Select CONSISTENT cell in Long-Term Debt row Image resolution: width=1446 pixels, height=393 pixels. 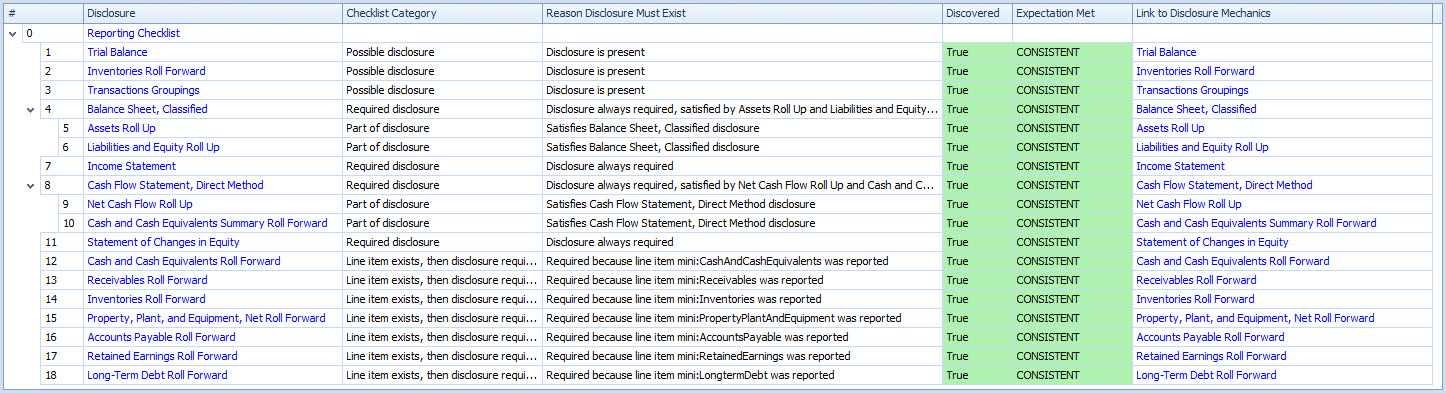tap(1072, 375)
